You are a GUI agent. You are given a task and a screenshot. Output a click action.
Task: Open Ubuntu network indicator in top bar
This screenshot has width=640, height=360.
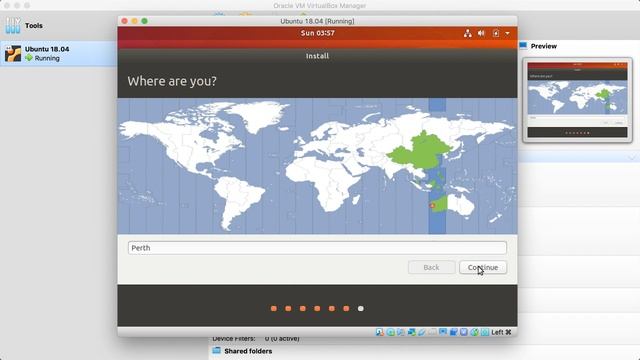click(468, 33)
